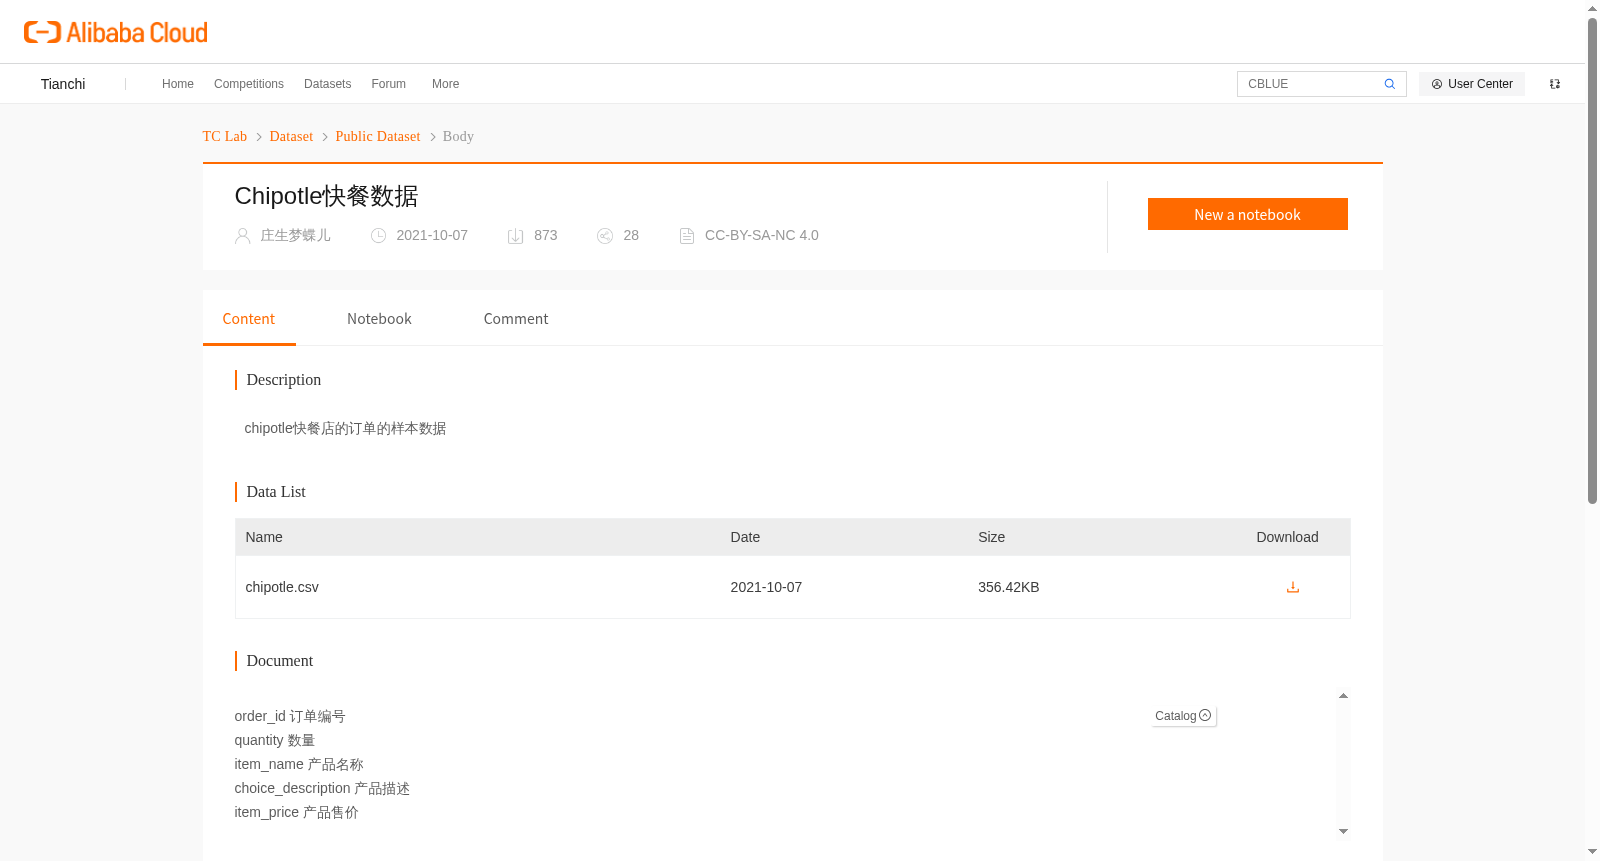Image resolution: width=1600 pixels, height=861 pixels.
Task: Click the clock date icon
Action: pos(378,236)
